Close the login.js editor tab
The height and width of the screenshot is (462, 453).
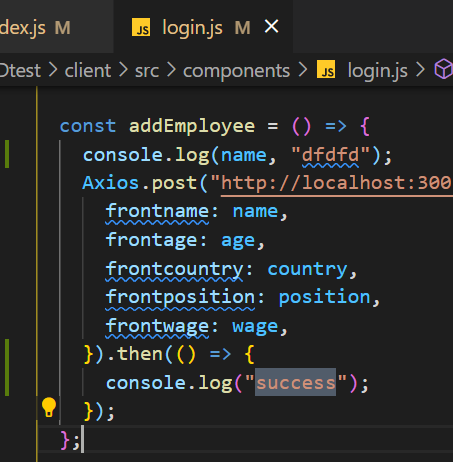click(271, 26)
